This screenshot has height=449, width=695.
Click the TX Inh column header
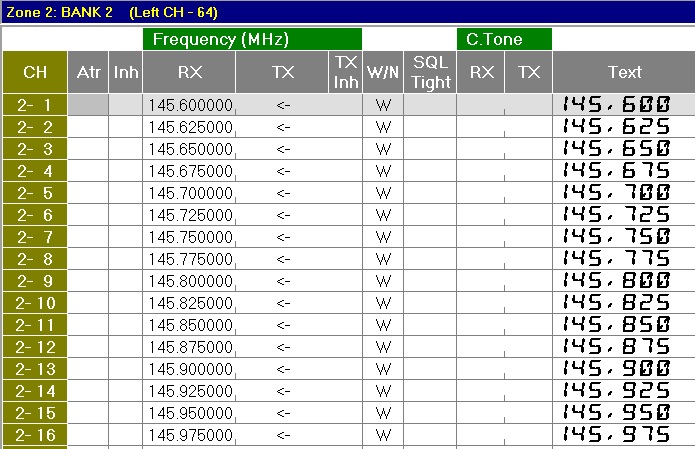click(x=346, y=72)
